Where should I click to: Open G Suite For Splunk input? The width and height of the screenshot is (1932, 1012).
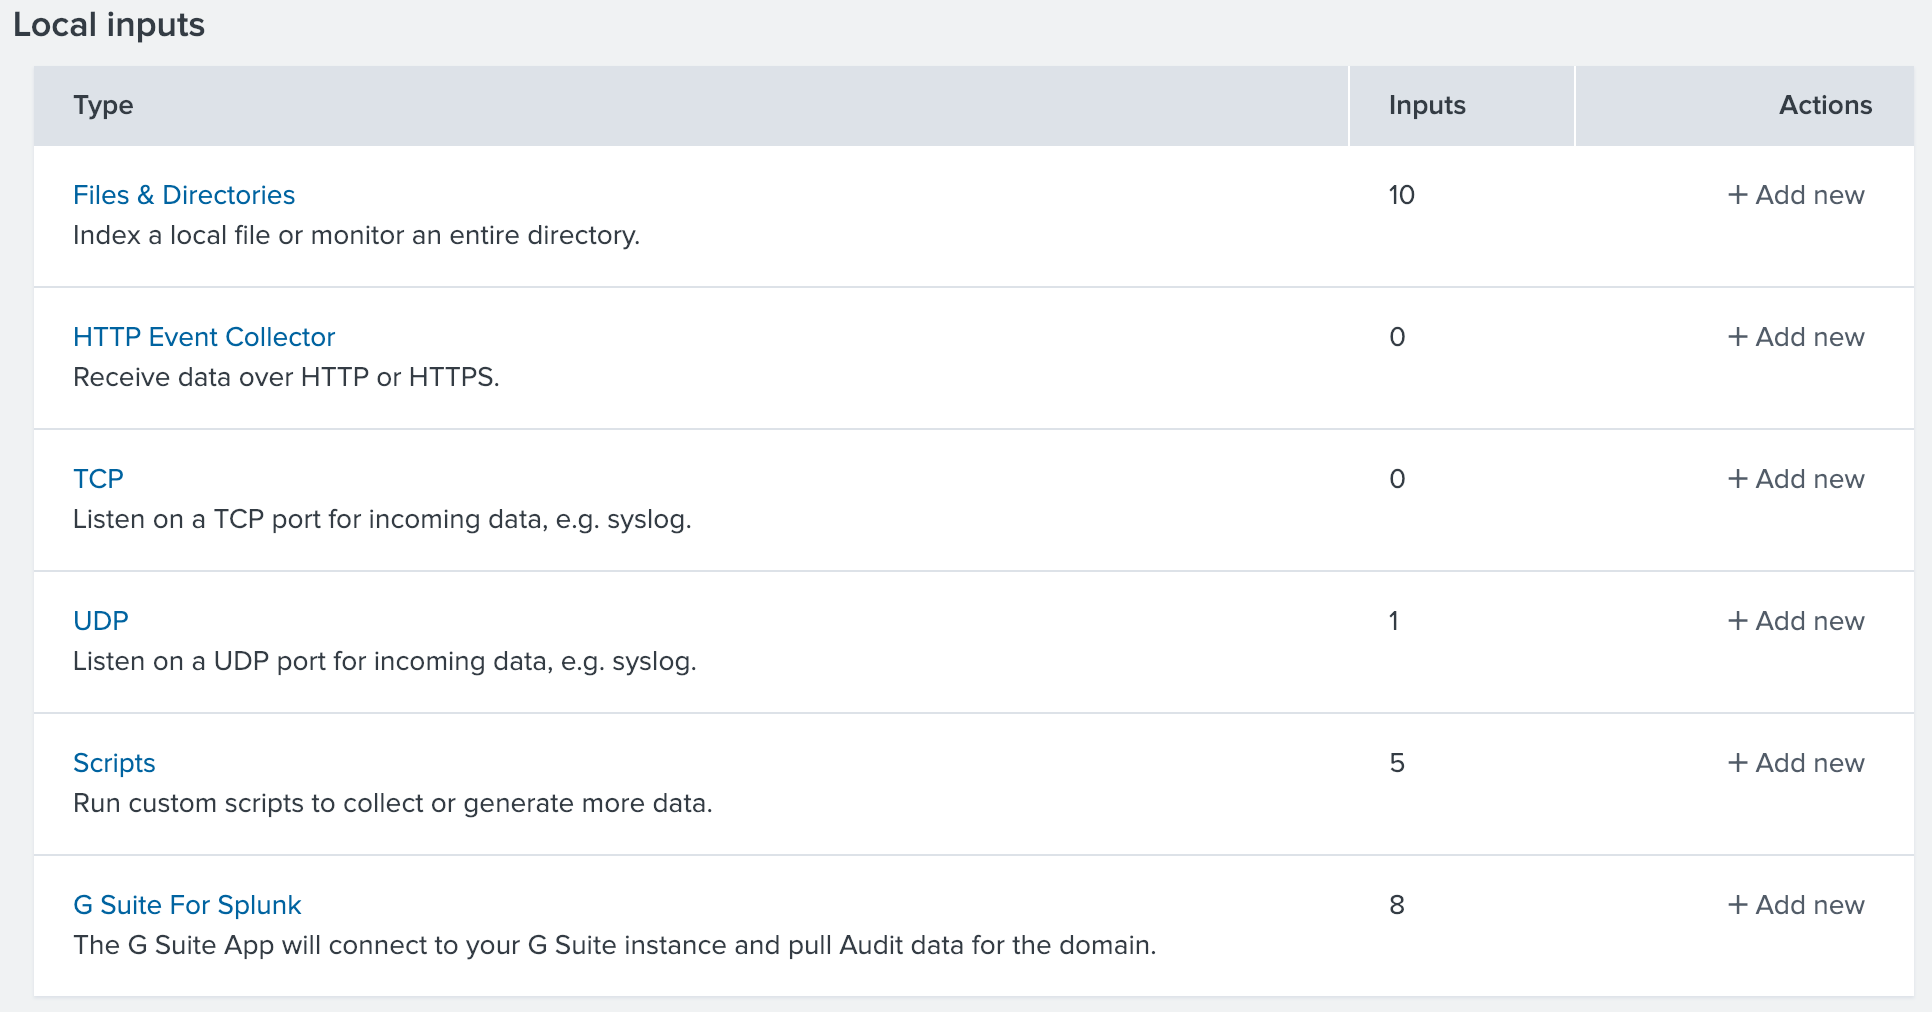point(187,905)
